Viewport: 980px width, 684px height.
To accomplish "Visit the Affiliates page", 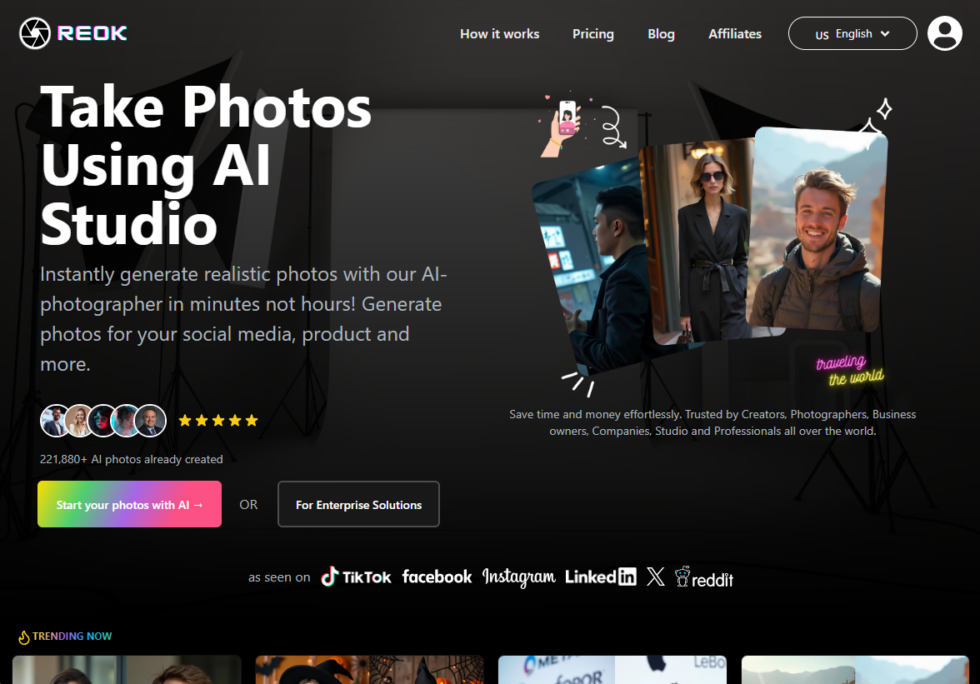I will (x=735, y=33).
